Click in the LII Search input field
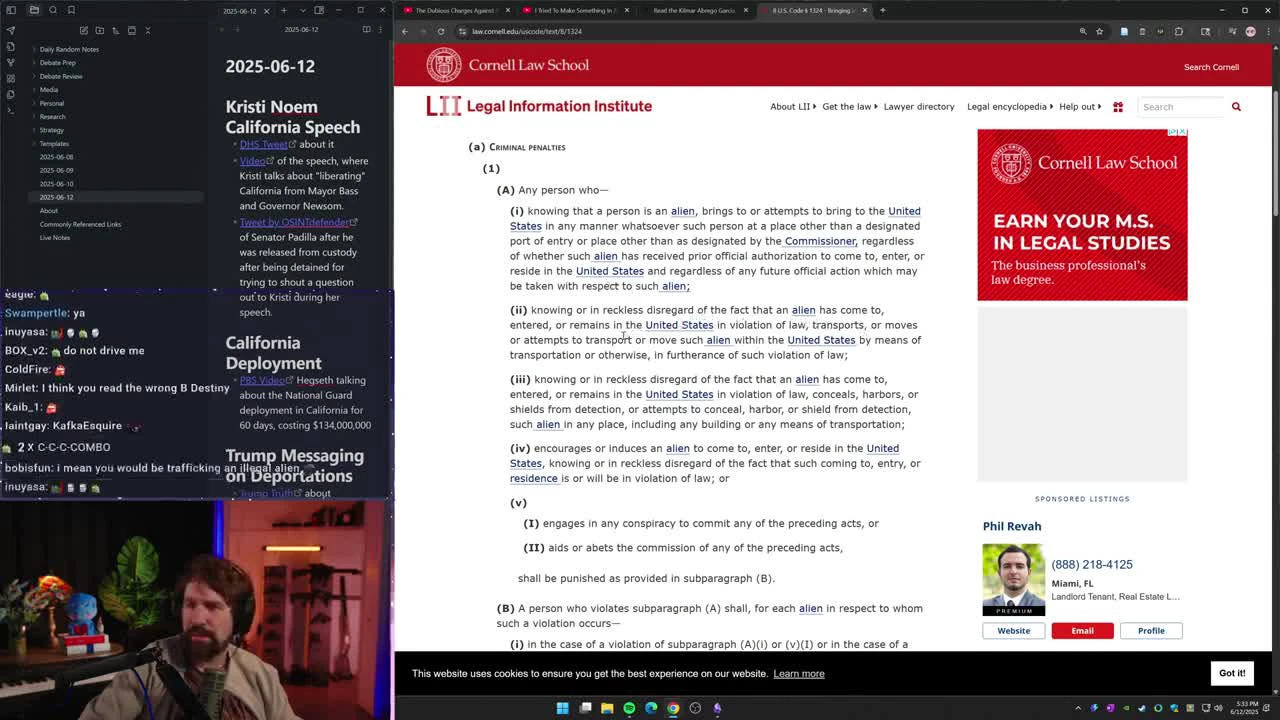 tap(1182, 107)
